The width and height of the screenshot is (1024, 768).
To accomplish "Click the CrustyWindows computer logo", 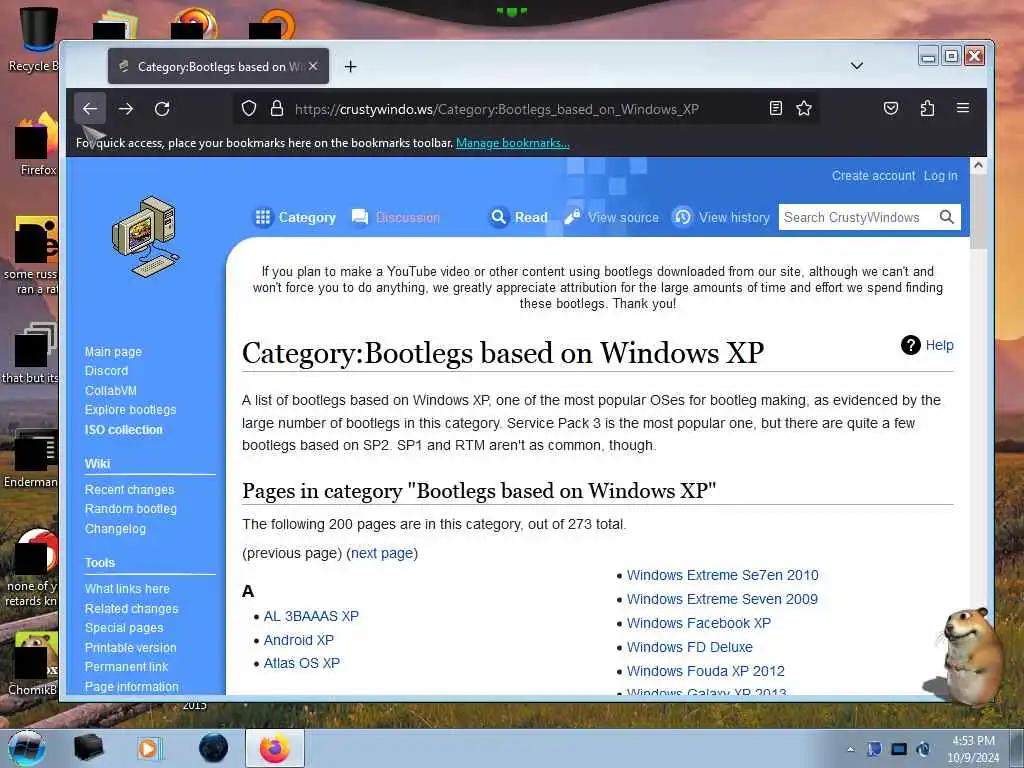I will [x=145, y=236].
